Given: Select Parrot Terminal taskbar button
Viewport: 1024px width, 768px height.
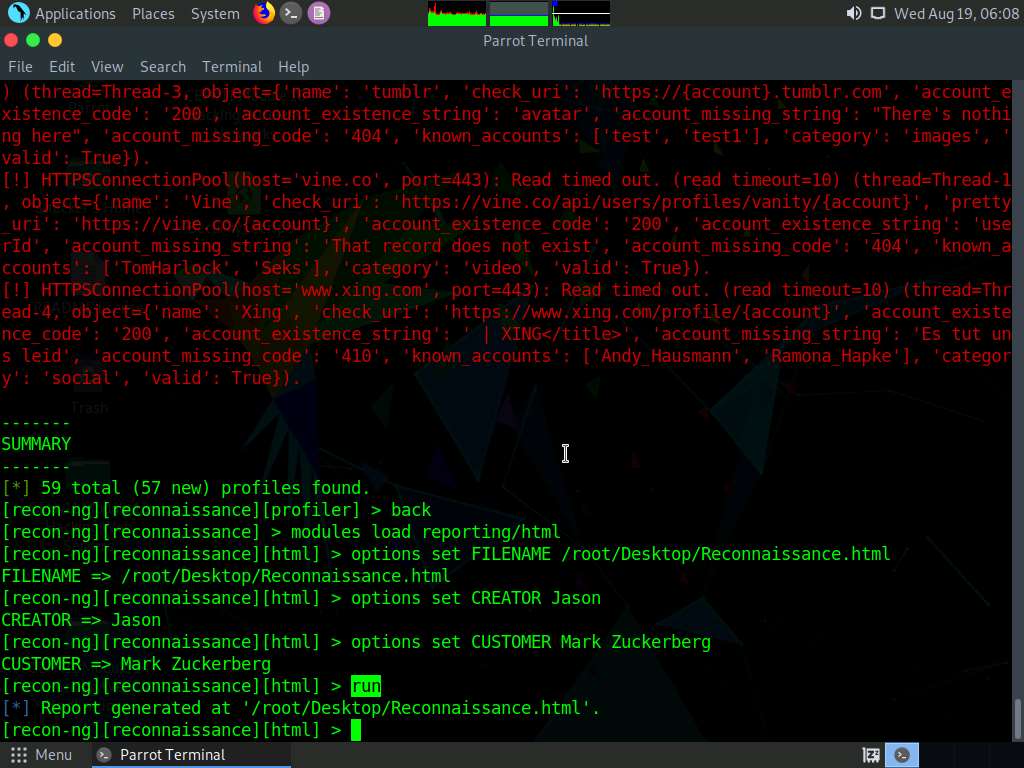Looking at the screenshot, I should 191,755.
